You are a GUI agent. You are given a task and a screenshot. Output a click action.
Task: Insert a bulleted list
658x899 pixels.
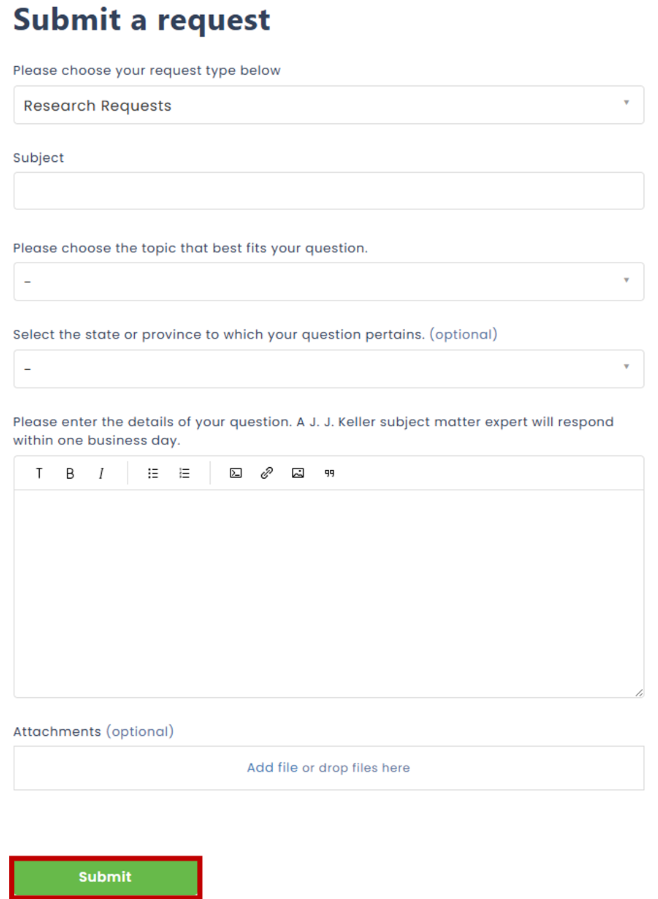[x=153, y=473]
